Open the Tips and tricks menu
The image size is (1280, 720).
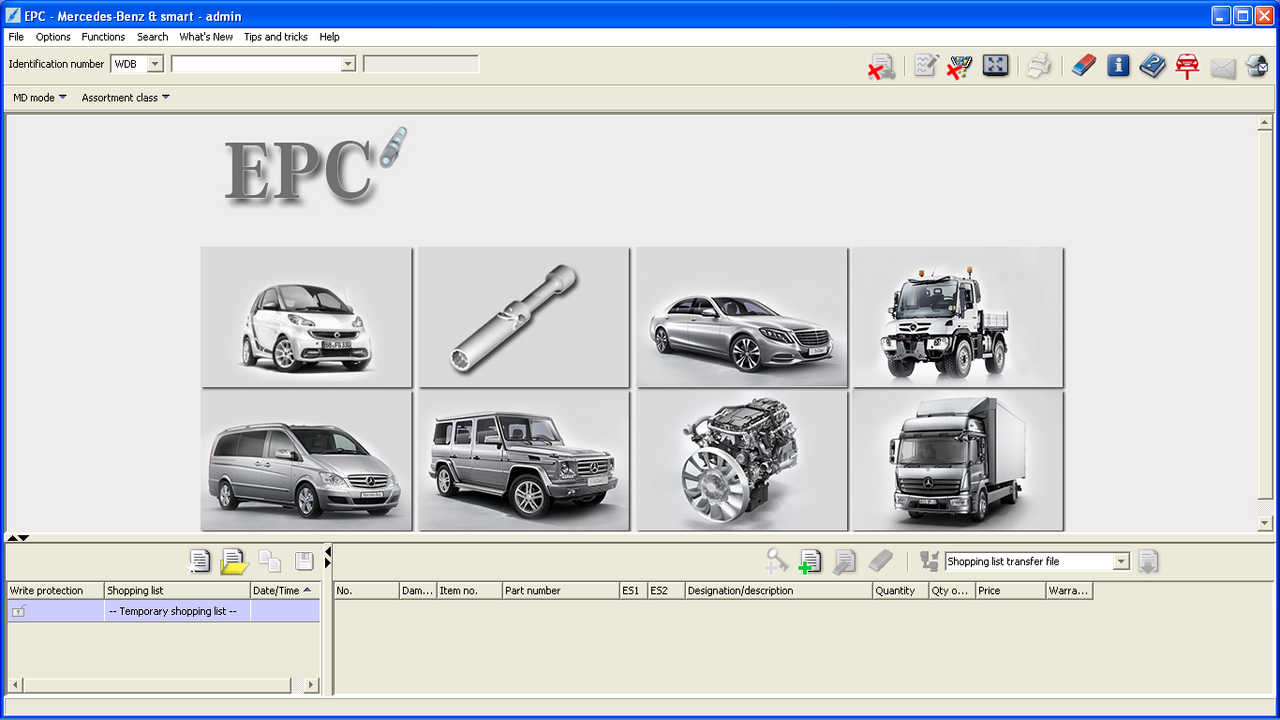tap(276, 37)
